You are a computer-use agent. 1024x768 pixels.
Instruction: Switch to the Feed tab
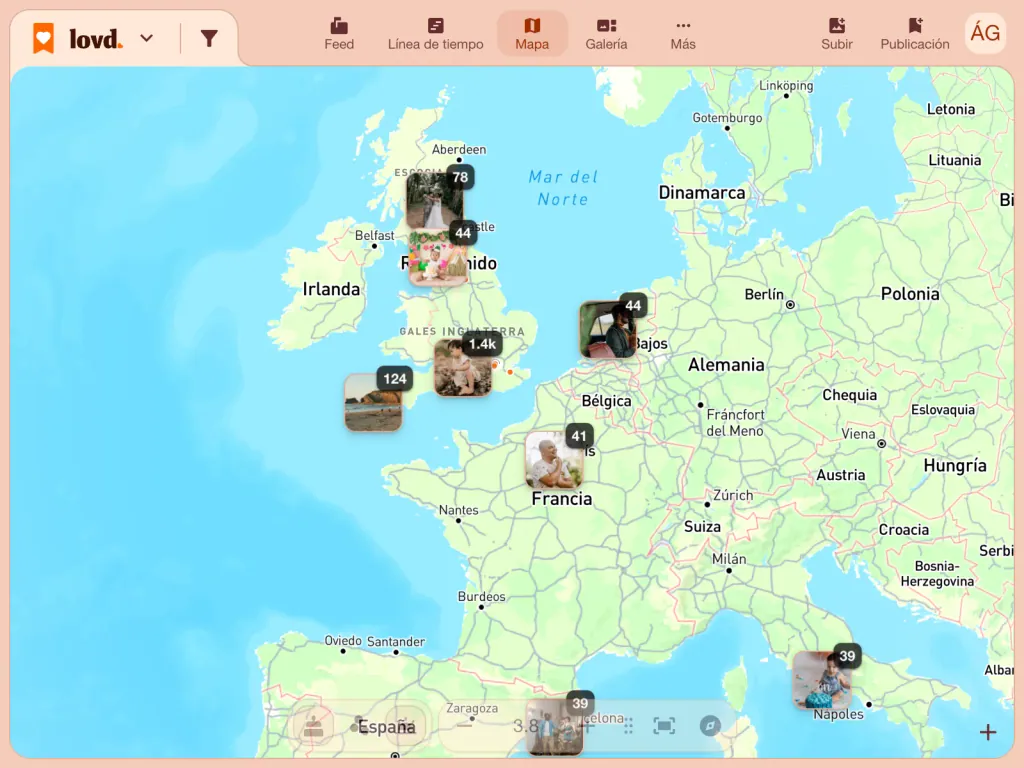(x=339, y=34)
